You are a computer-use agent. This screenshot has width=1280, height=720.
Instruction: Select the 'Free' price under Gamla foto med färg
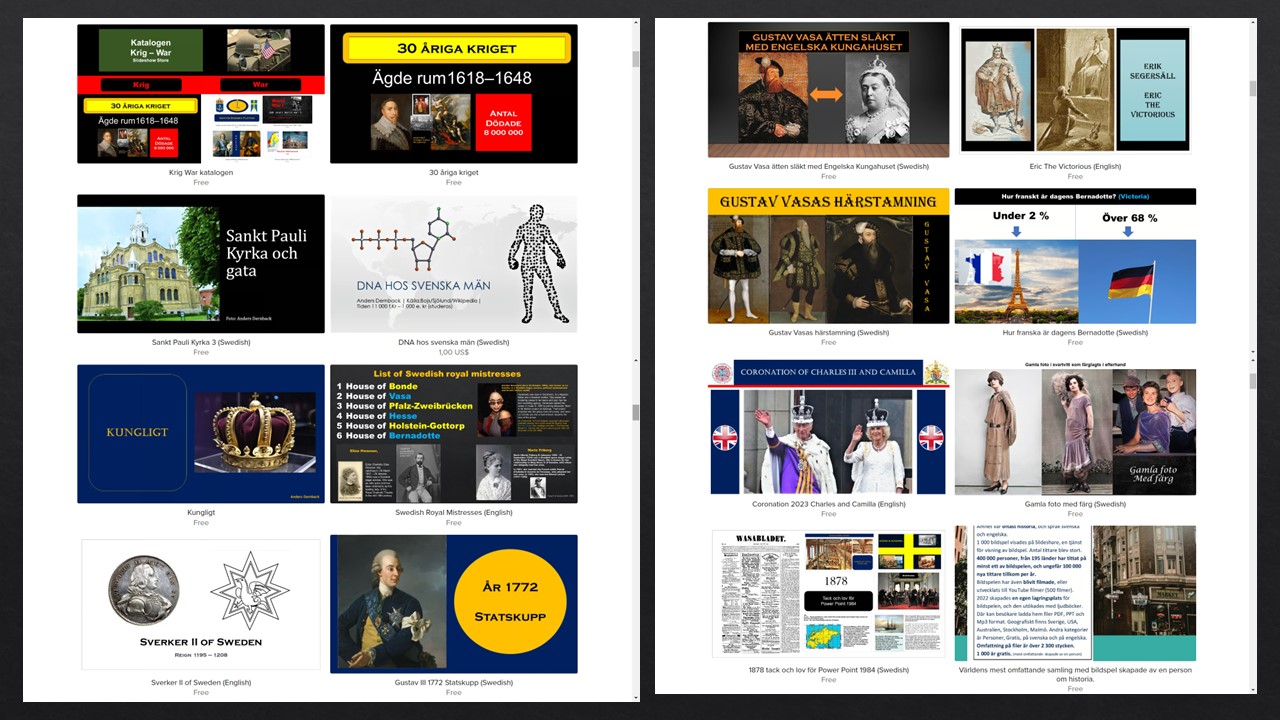1075,514
